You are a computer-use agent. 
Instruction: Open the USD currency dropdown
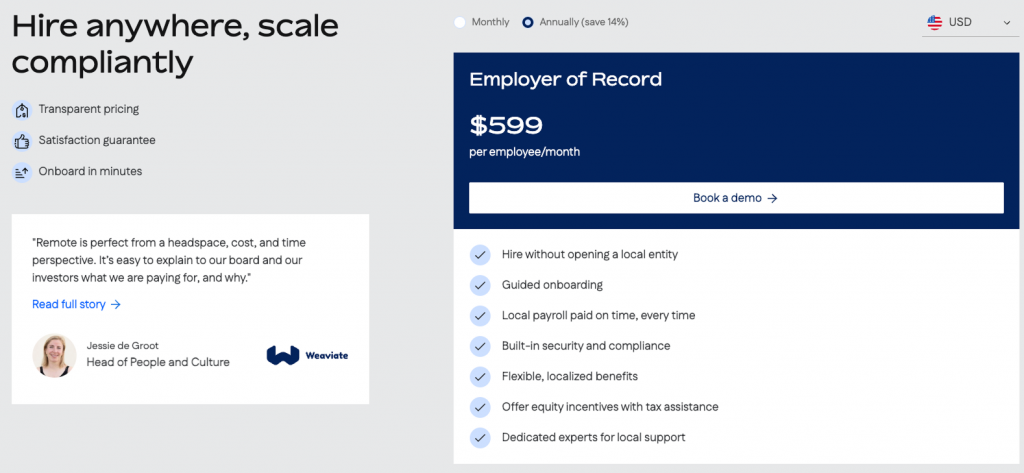(x=970, y=22)
